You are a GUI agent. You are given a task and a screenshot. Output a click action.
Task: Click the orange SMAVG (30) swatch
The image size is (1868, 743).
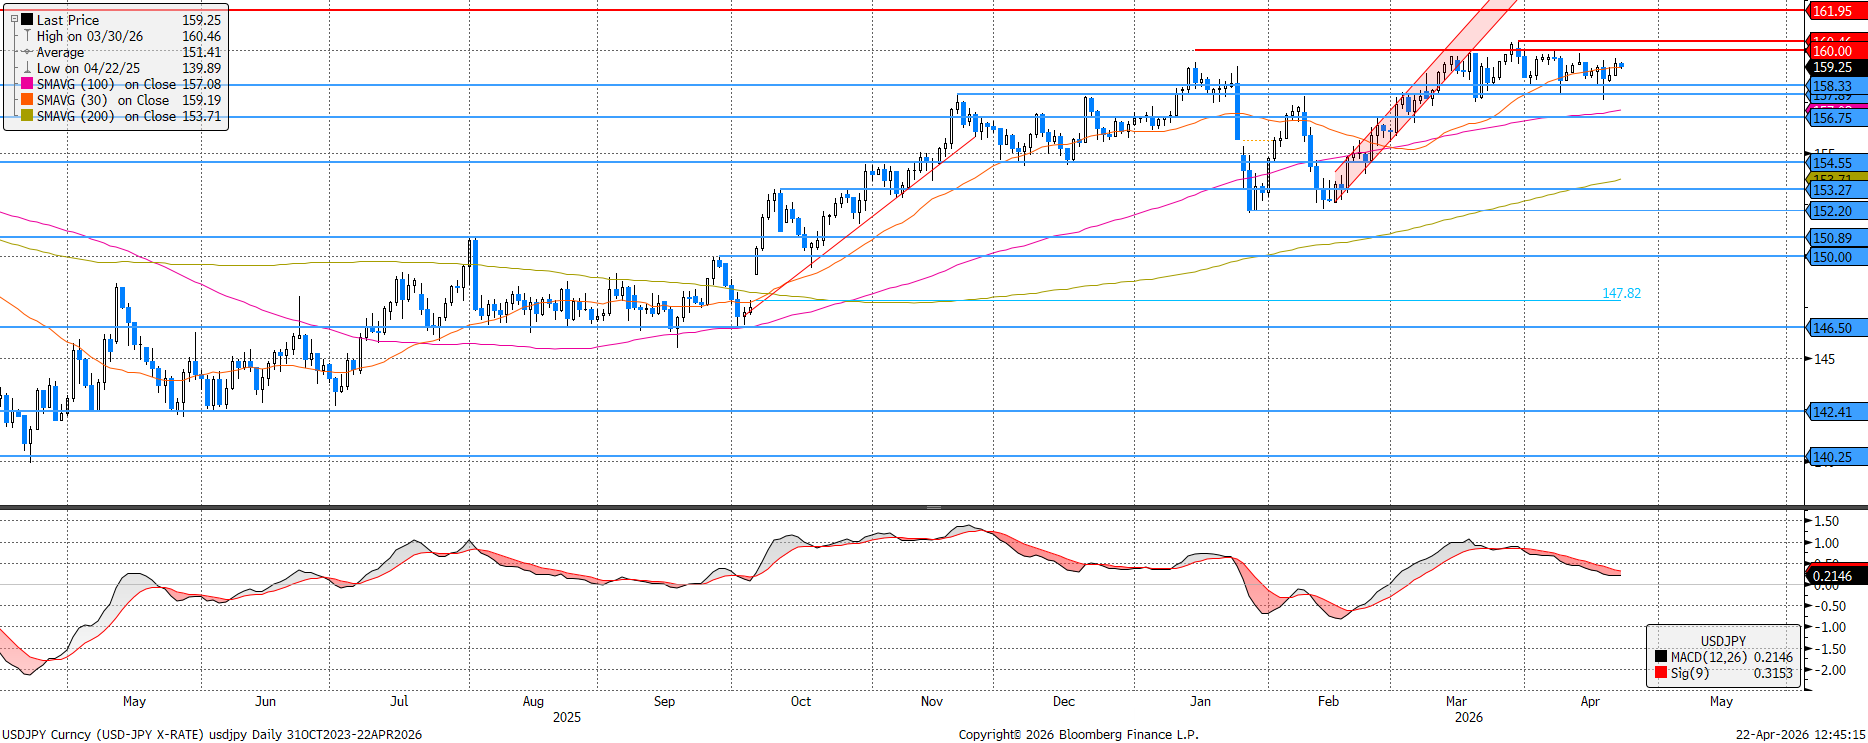27,100
